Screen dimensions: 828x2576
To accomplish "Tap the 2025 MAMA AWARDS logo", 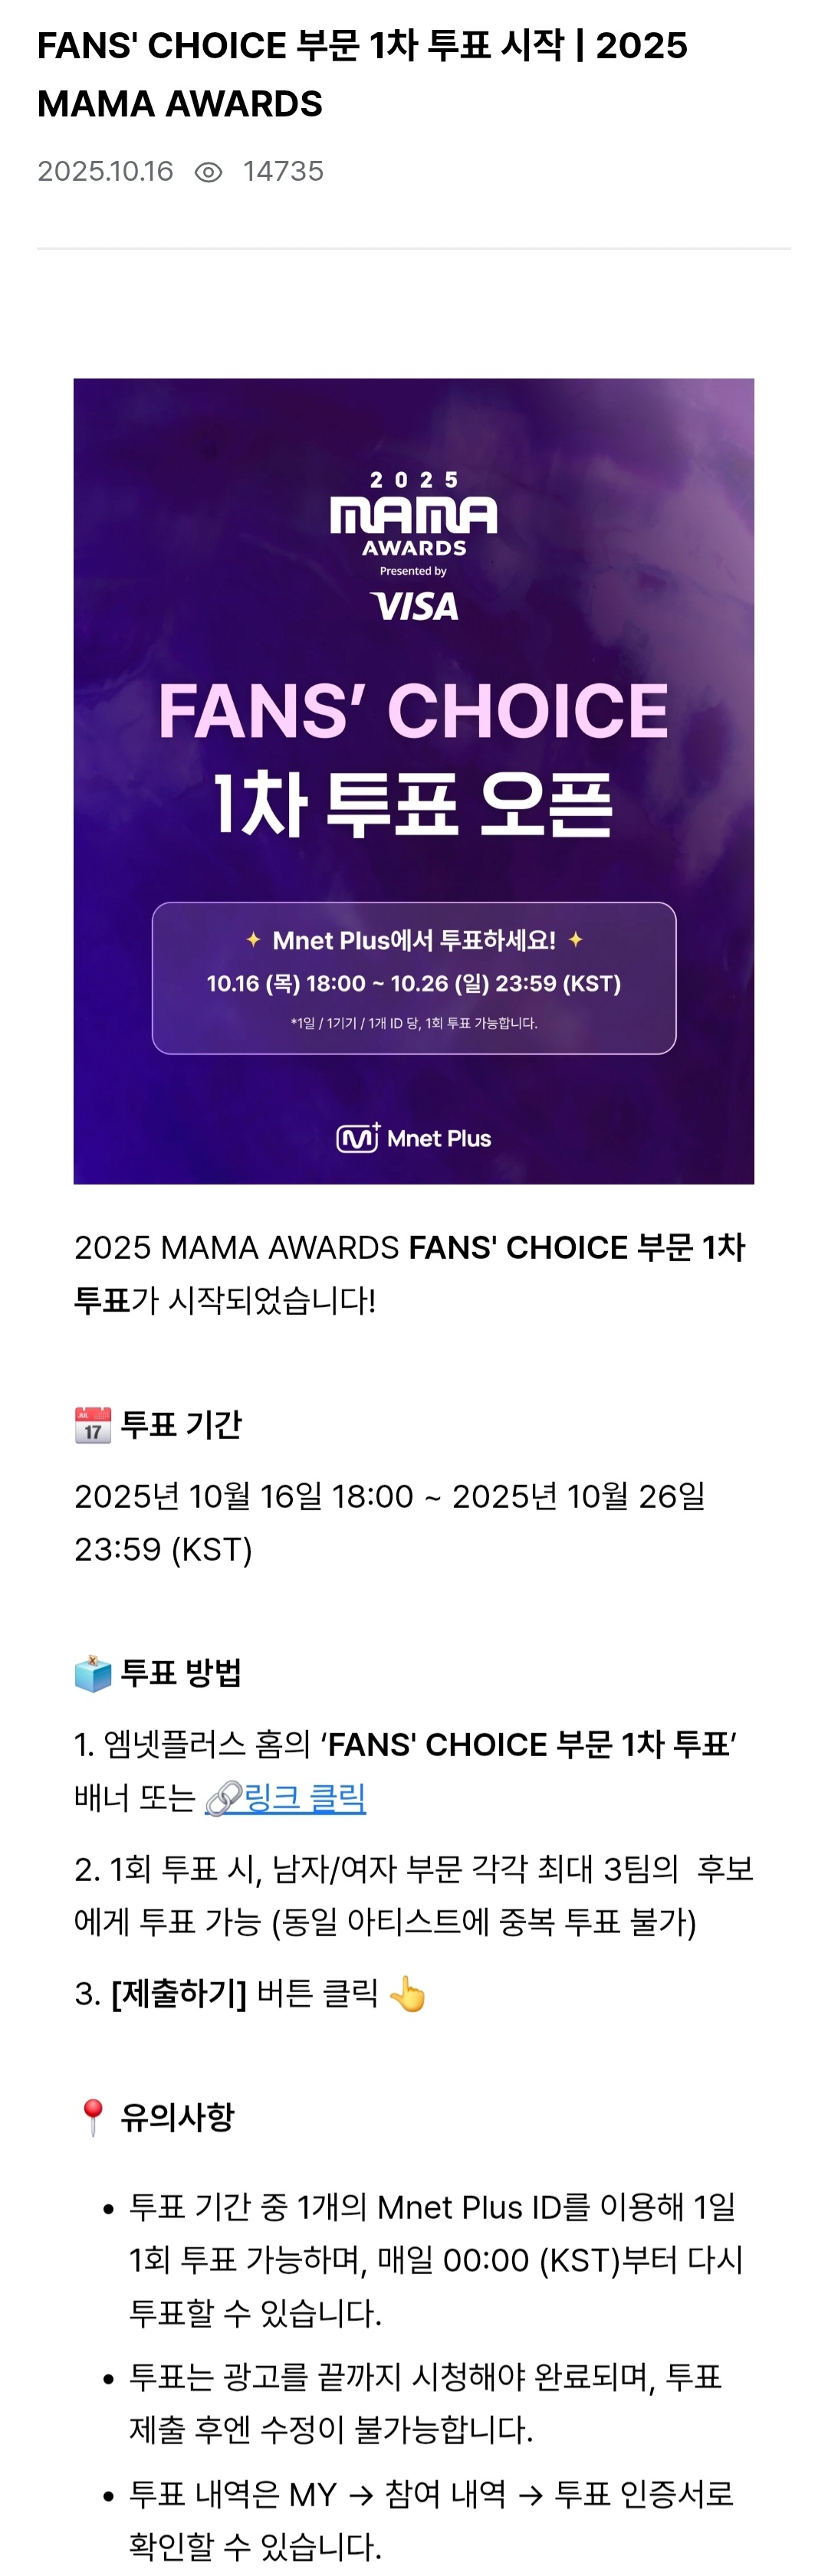I will tap(413, 513).
